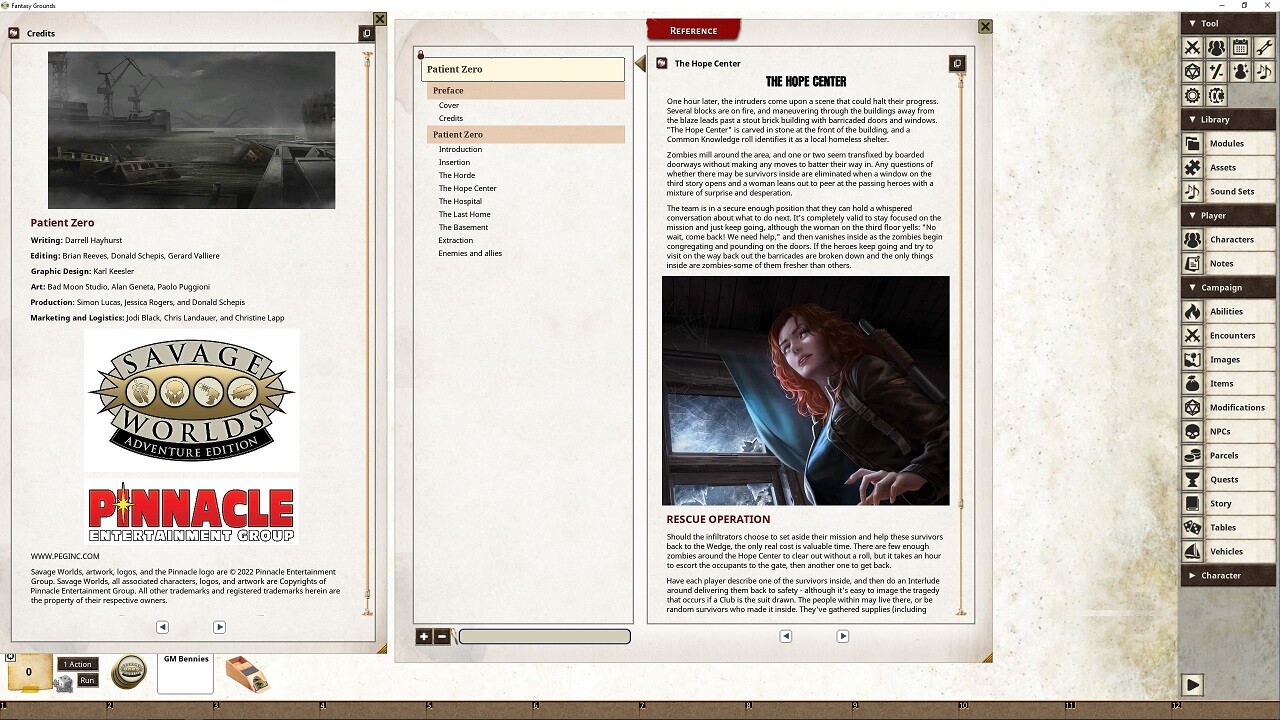This screenshot has height=720, width=1280.
Task: Open options with the wrench icon
Action: coord(1262,47)
